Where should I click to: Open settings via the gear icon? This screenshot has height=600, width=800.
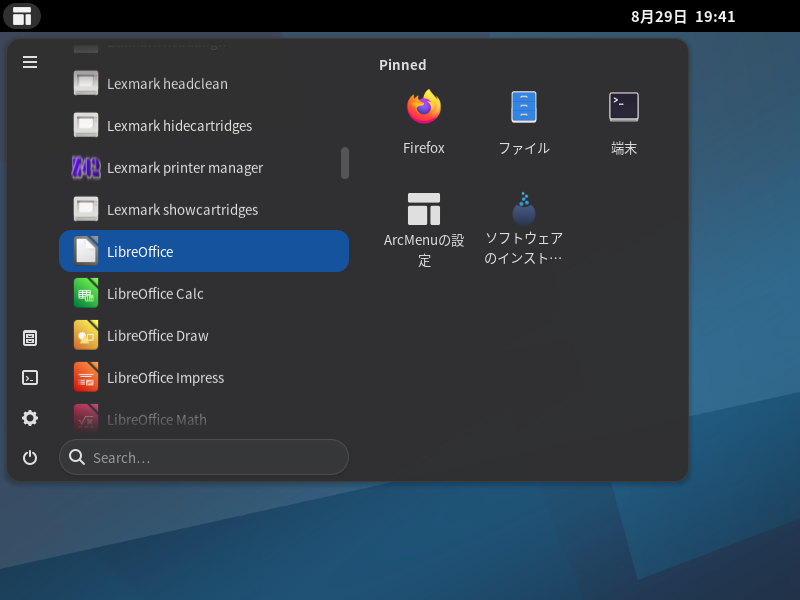coord(30,418)
